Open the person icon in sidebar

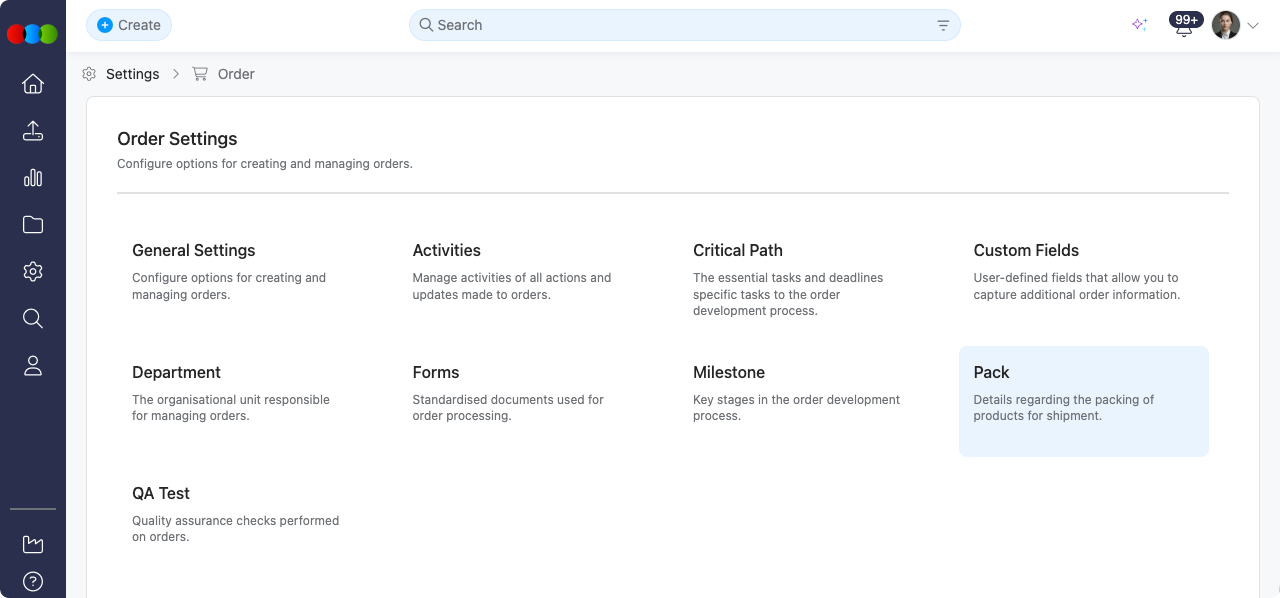[x=33, y=366]
